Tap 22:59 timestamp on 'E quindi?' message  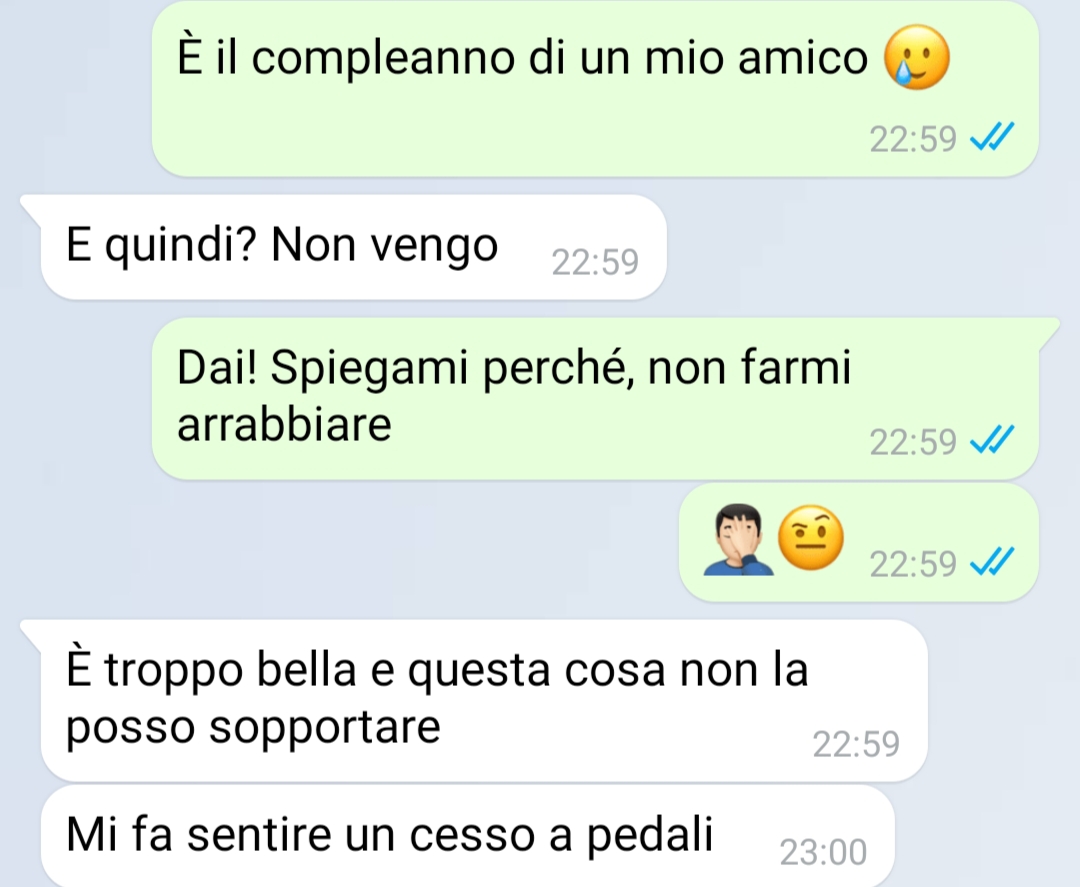pos(595,262)
